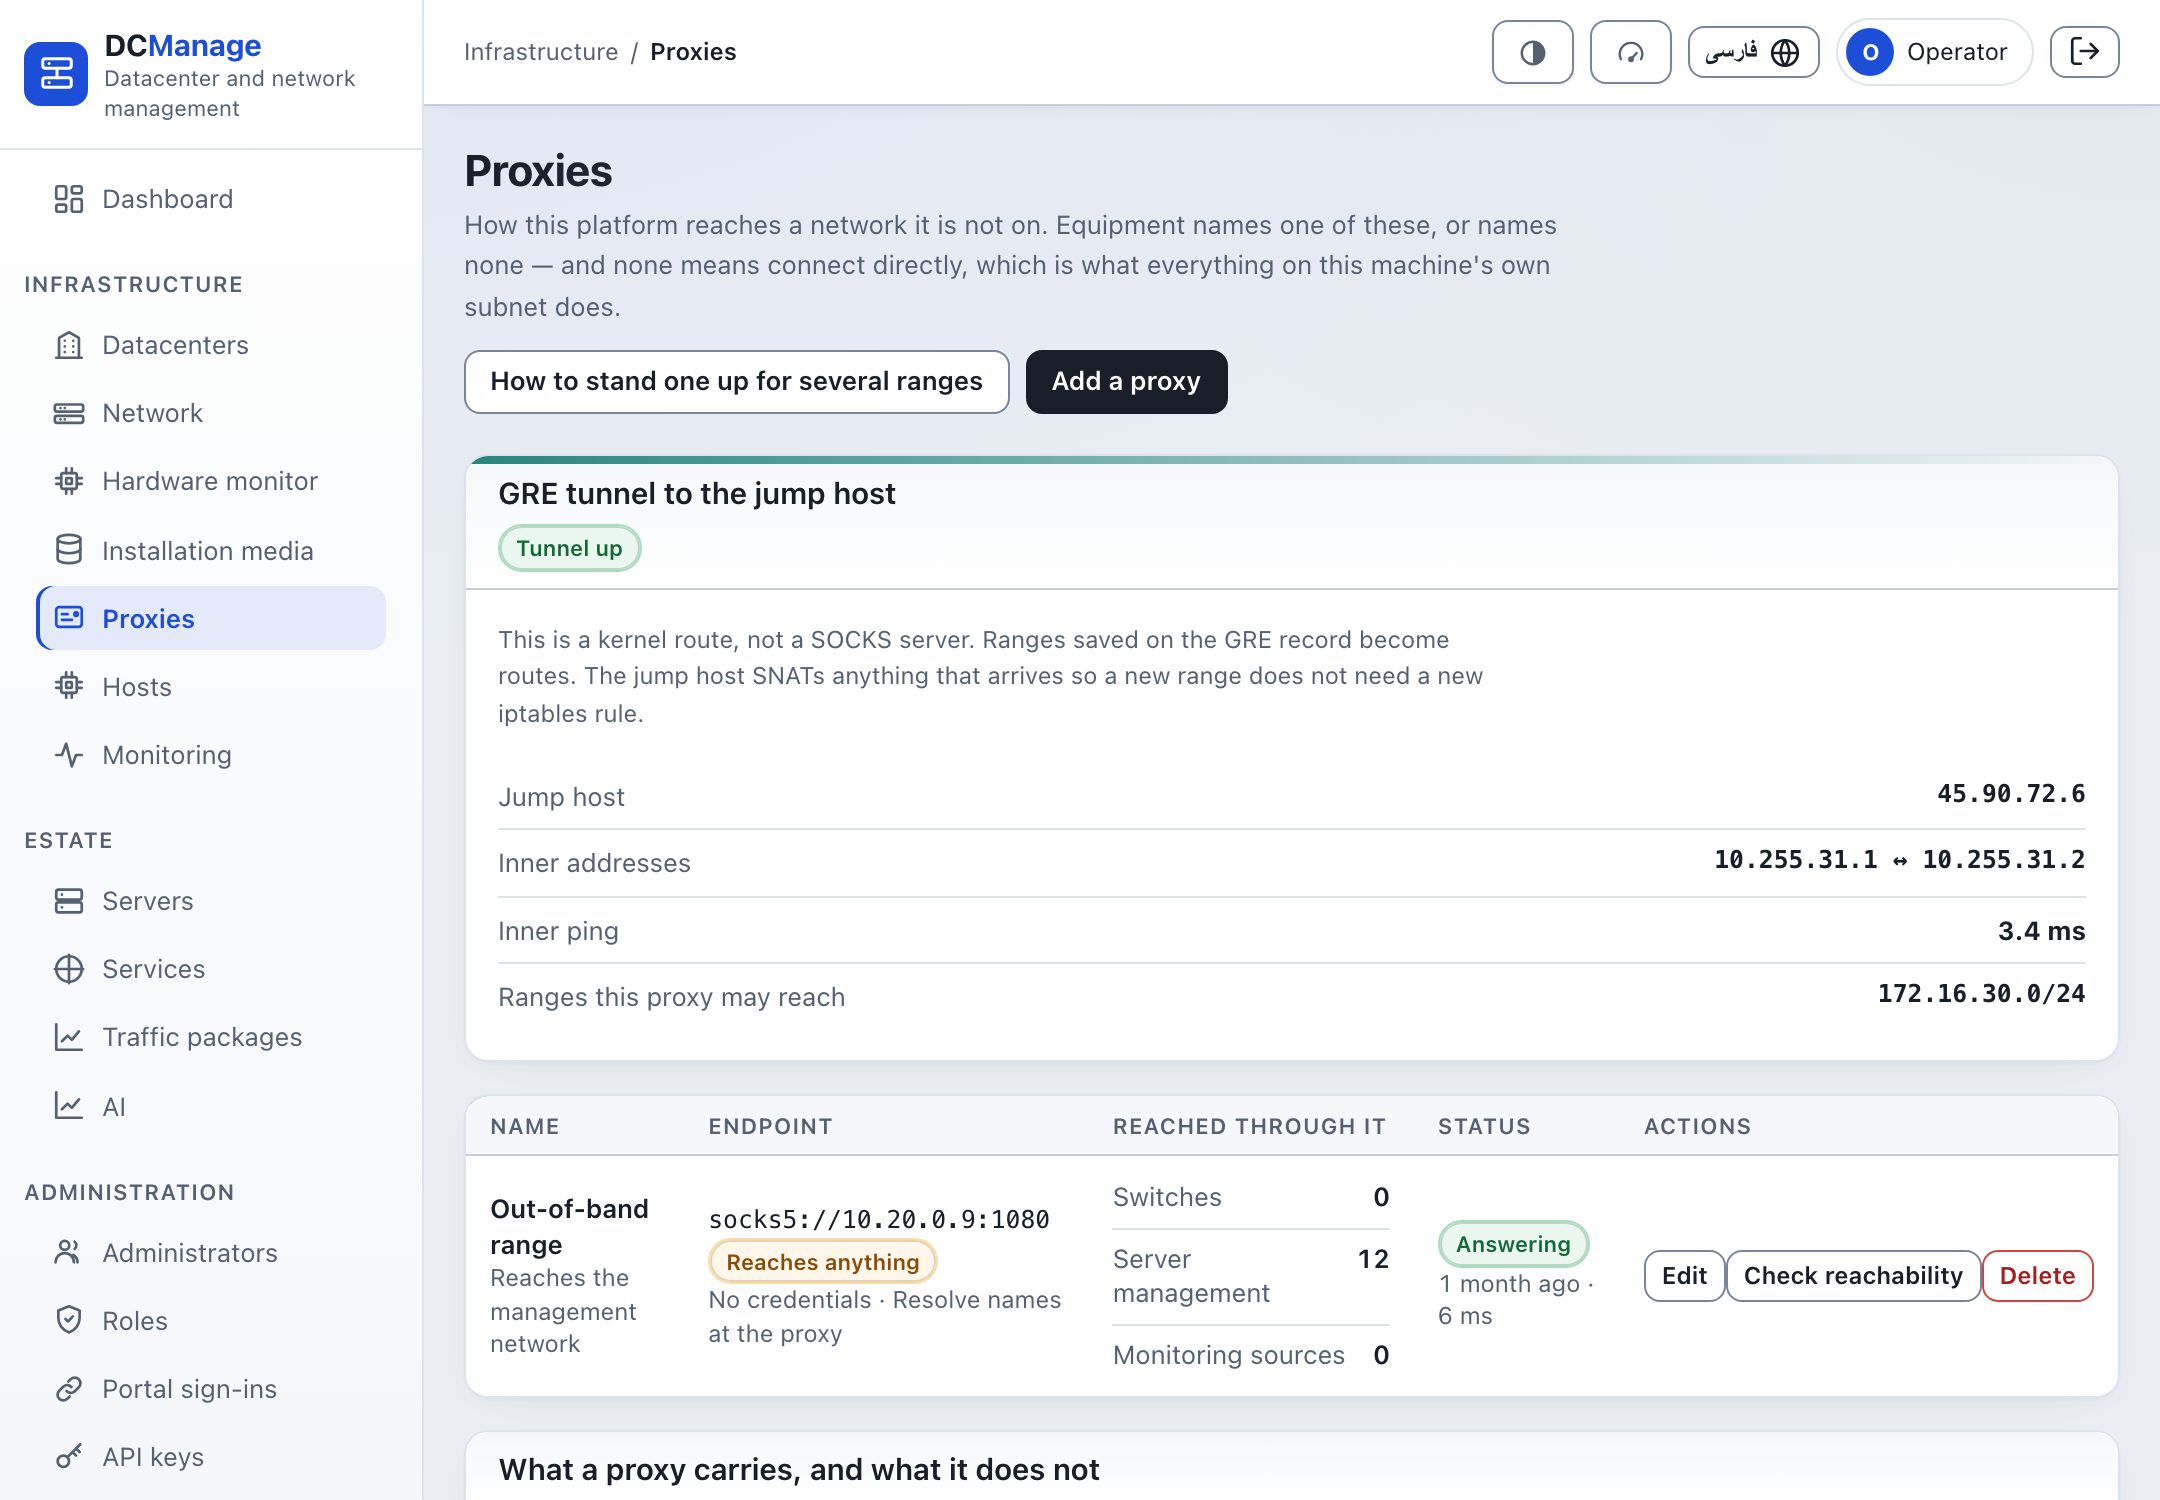Image resolution: width=2160 pixels, height=1500 pixels.
Task: Click the AI chart icon
Action: point(69,1106)
